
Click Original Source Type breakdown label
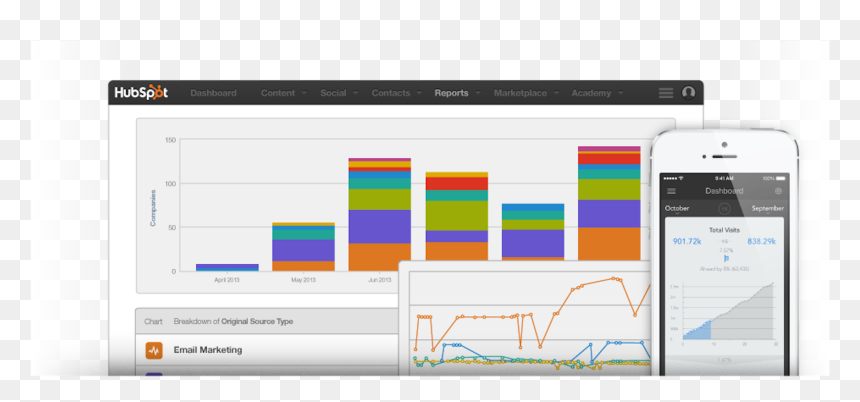[x=257, y=321]
